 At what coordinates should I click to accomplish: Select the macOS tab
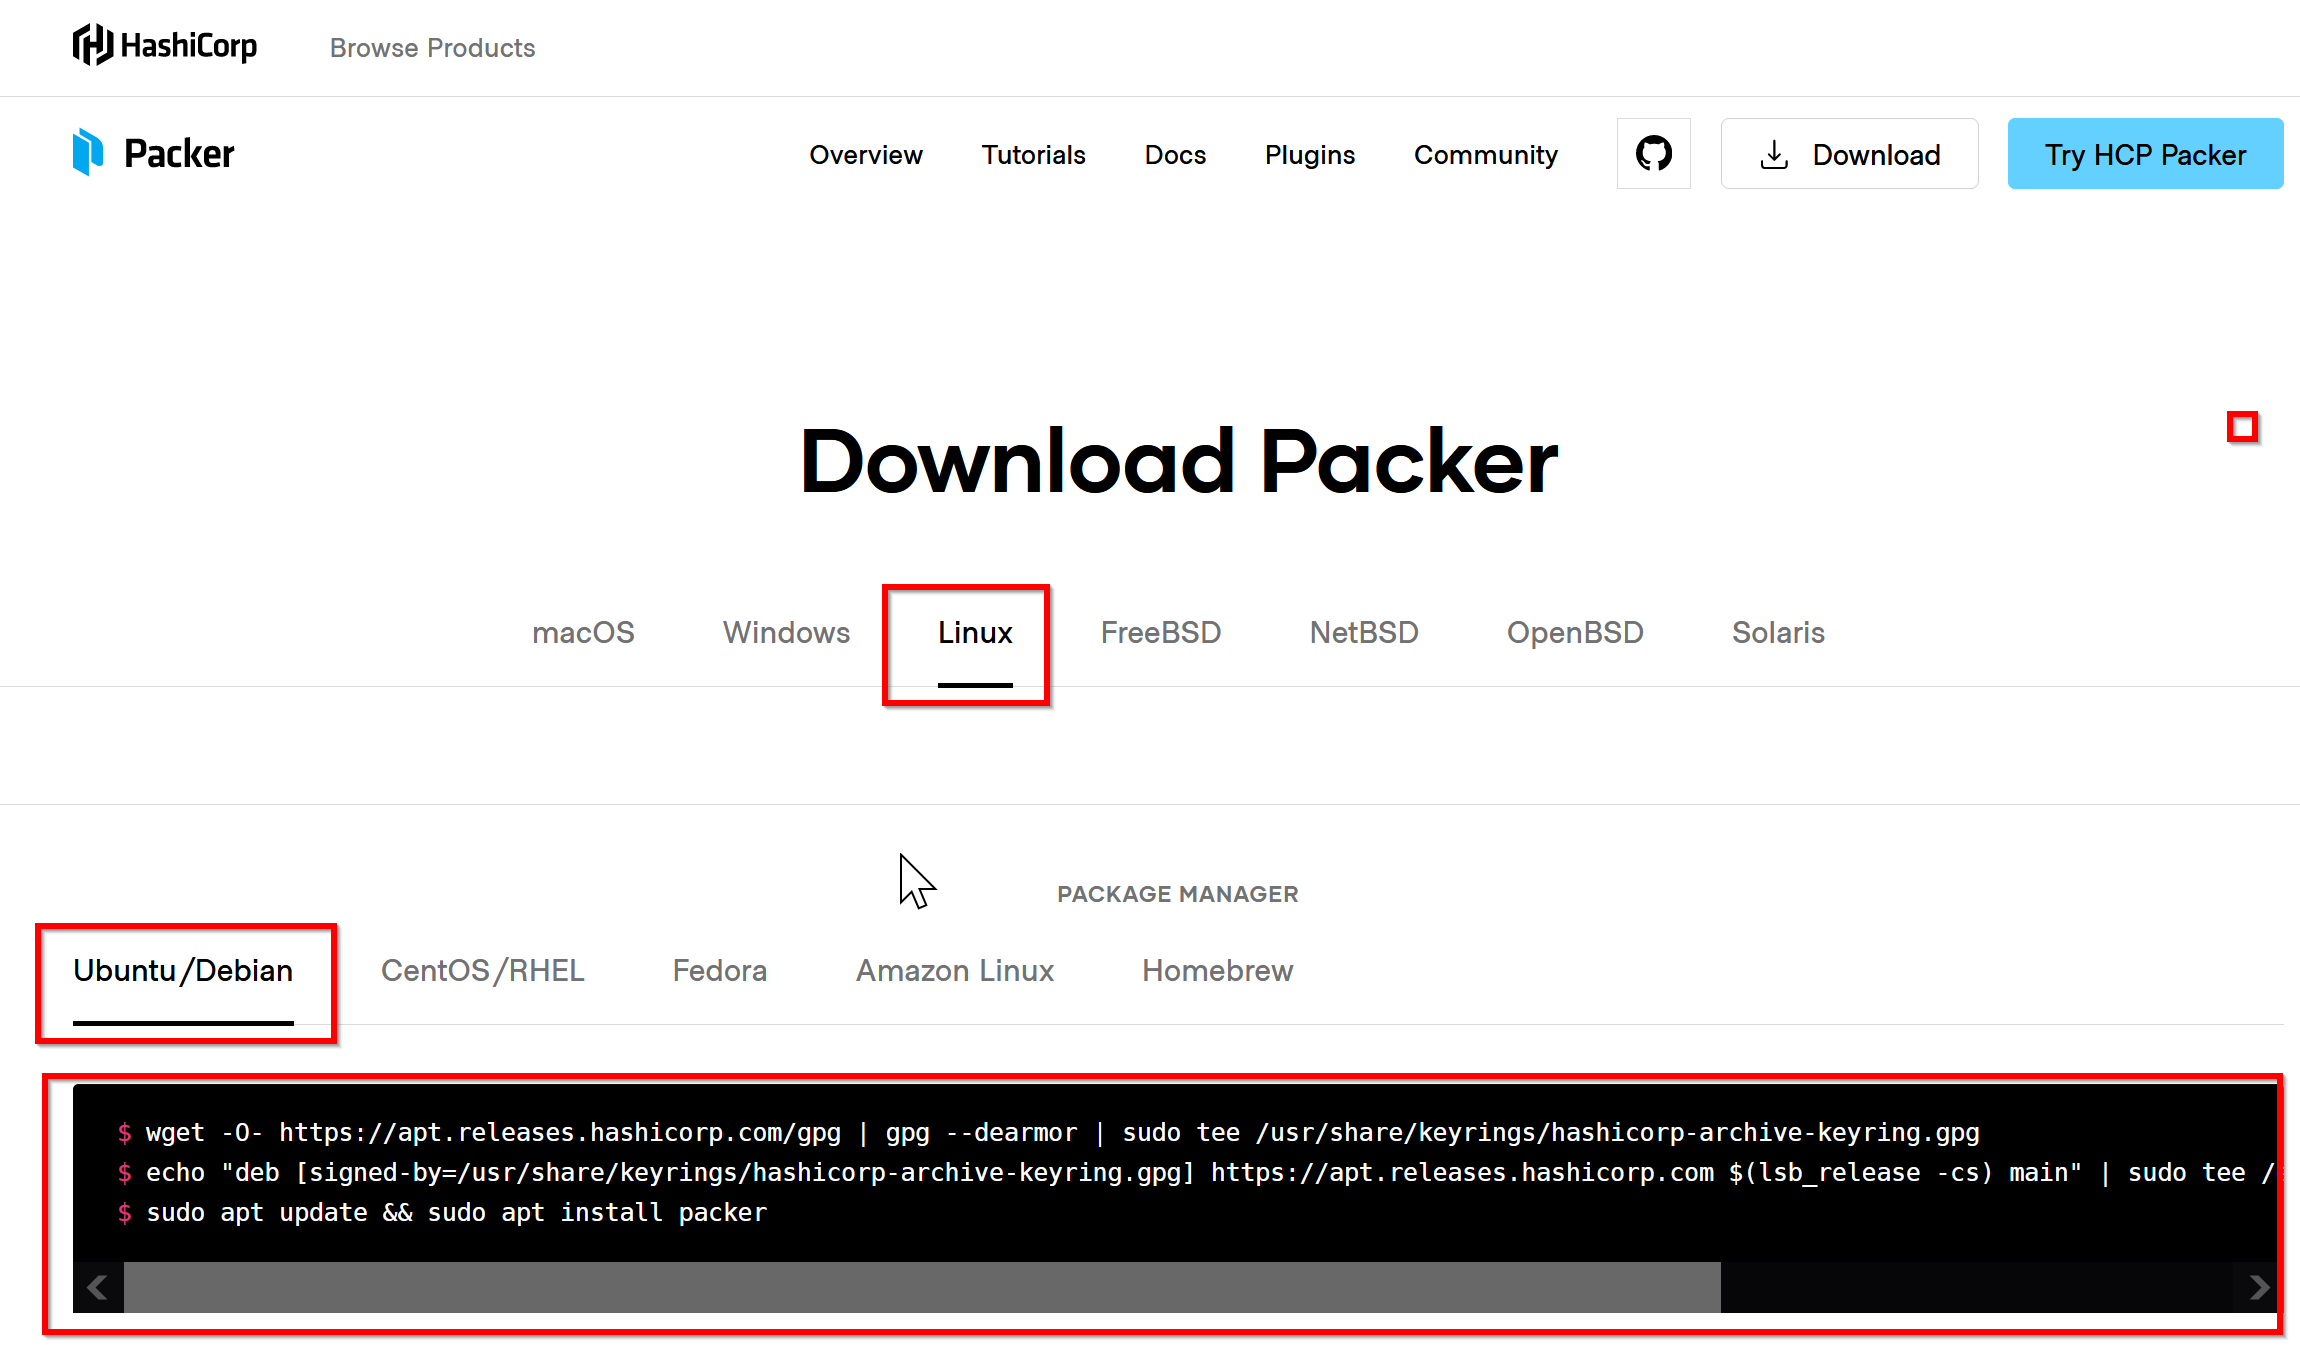point(583,633)
